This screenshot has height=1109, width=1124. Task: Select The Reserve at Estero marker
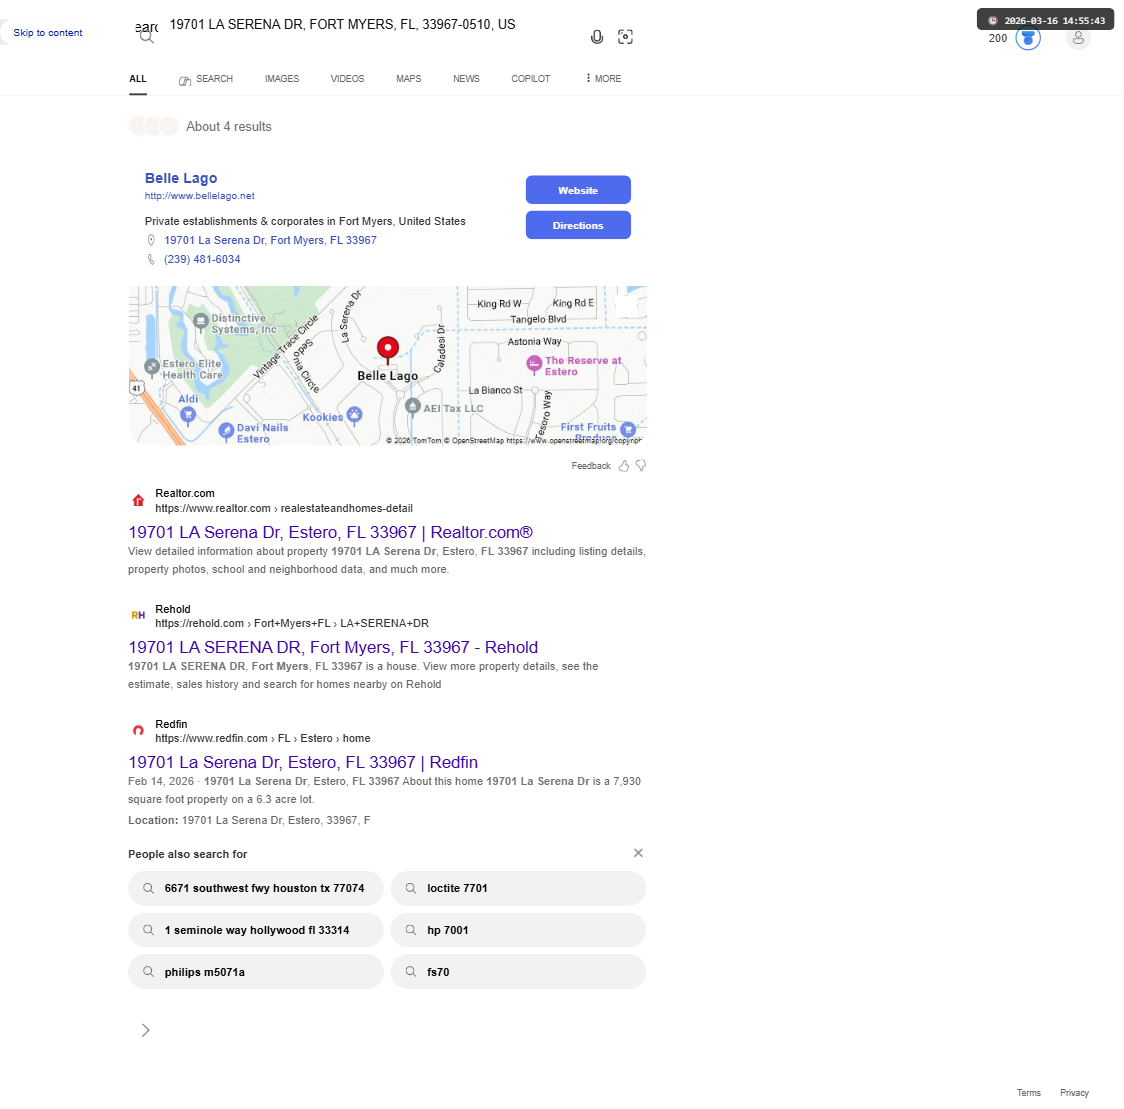[x=534, y=364]
